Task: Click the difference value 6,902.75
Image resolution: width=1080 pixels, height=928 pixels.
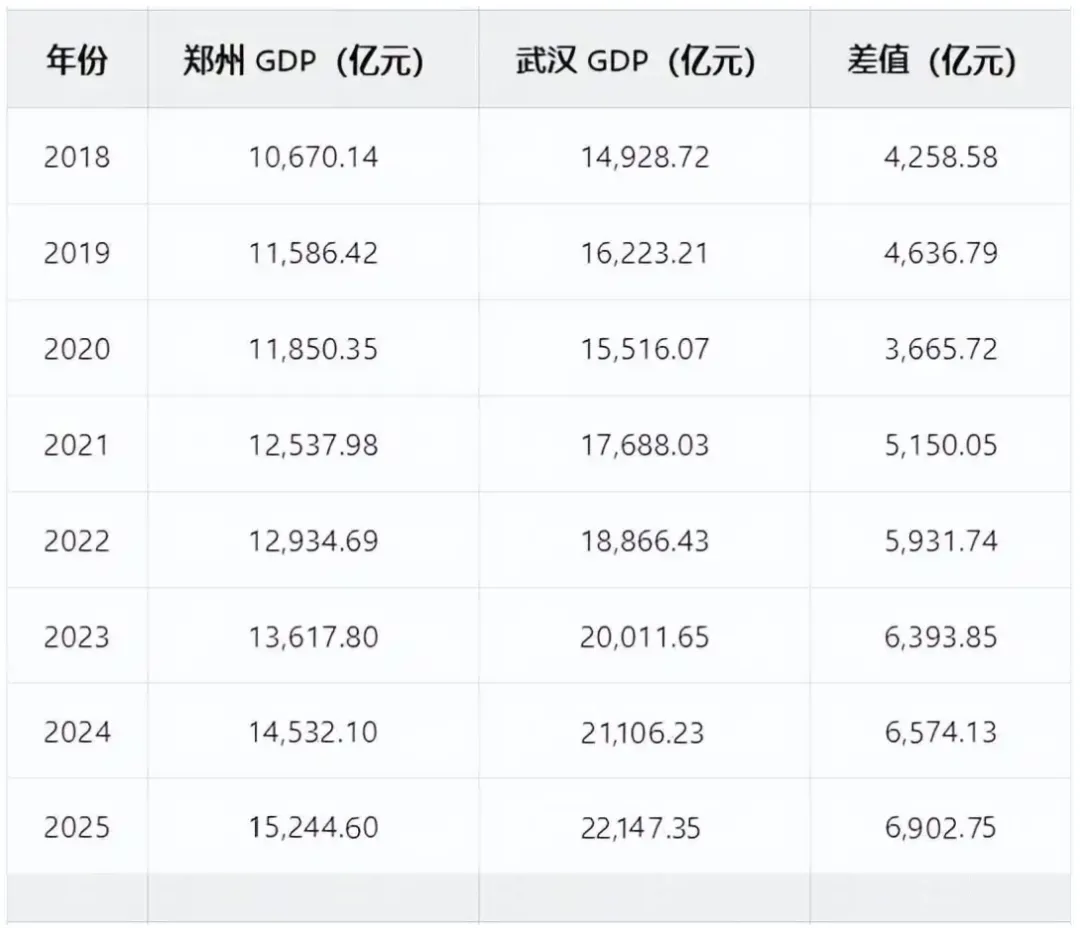Action: point(941,827)
